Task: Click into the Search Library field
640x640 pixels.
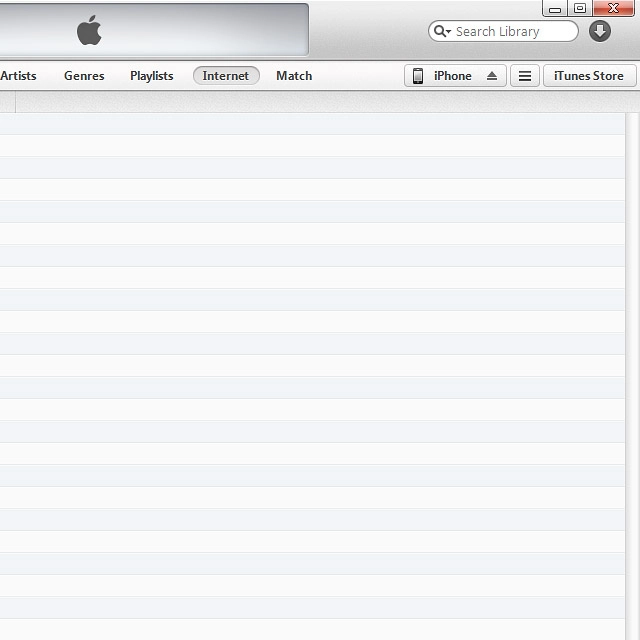Action: [x=512, y=31]
